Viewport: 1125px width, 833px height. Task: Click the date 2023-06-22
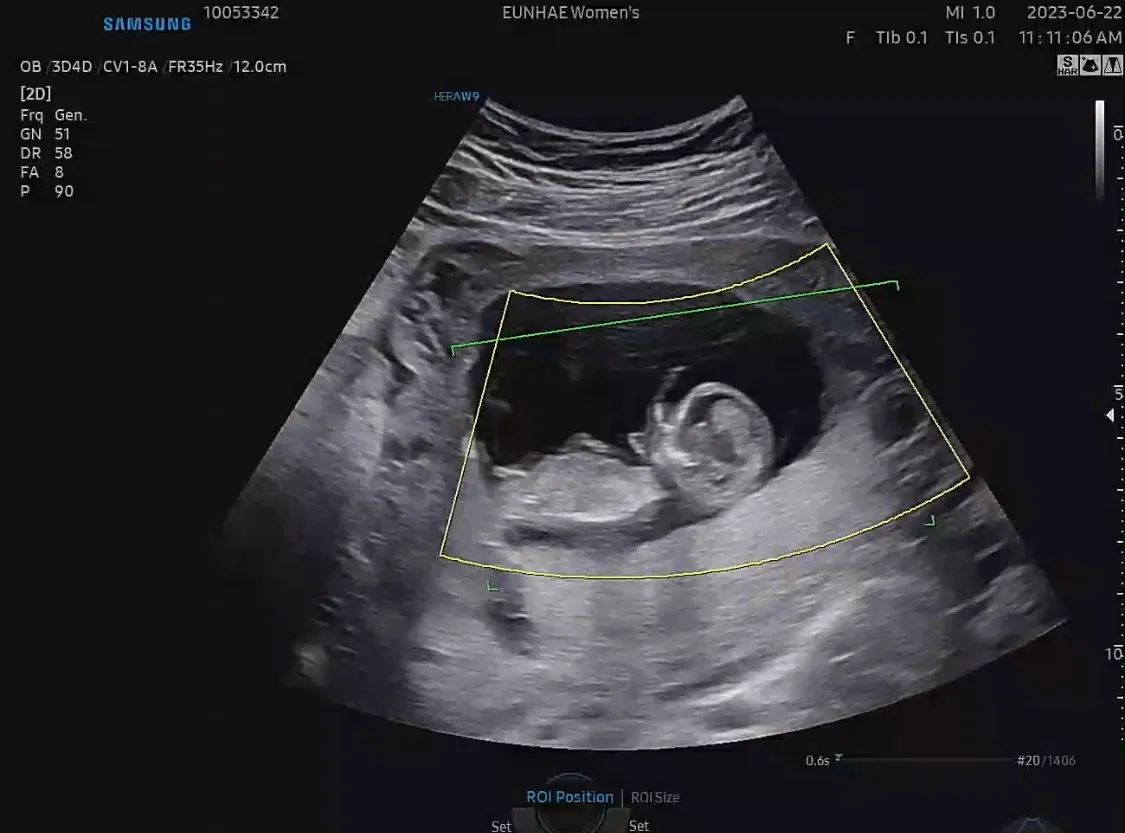click(x=1074, y=13)
